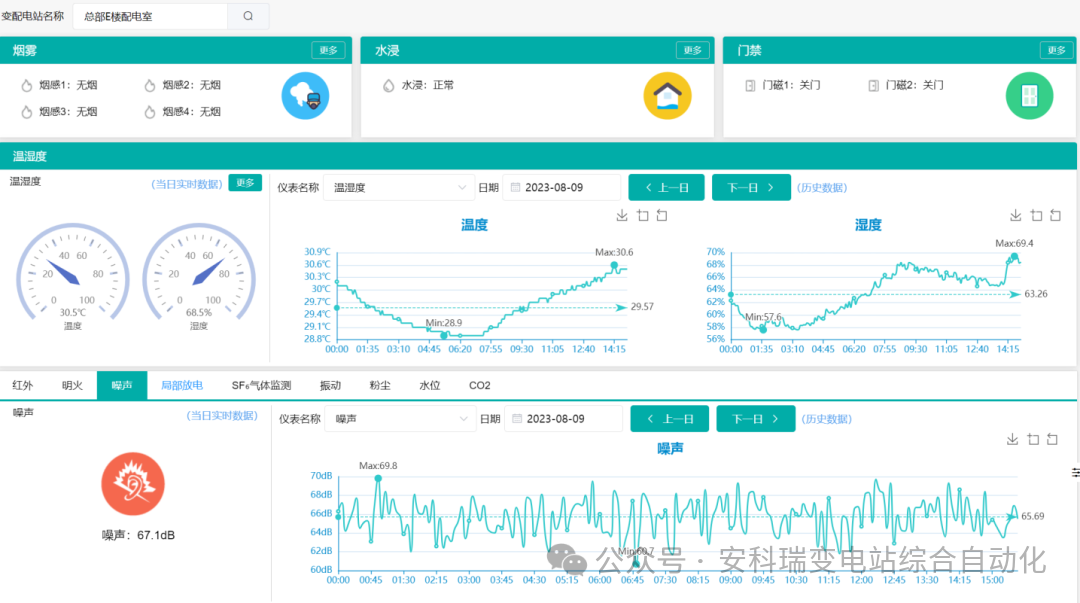Click the droplet icon beside 水浸

[388, 85]
